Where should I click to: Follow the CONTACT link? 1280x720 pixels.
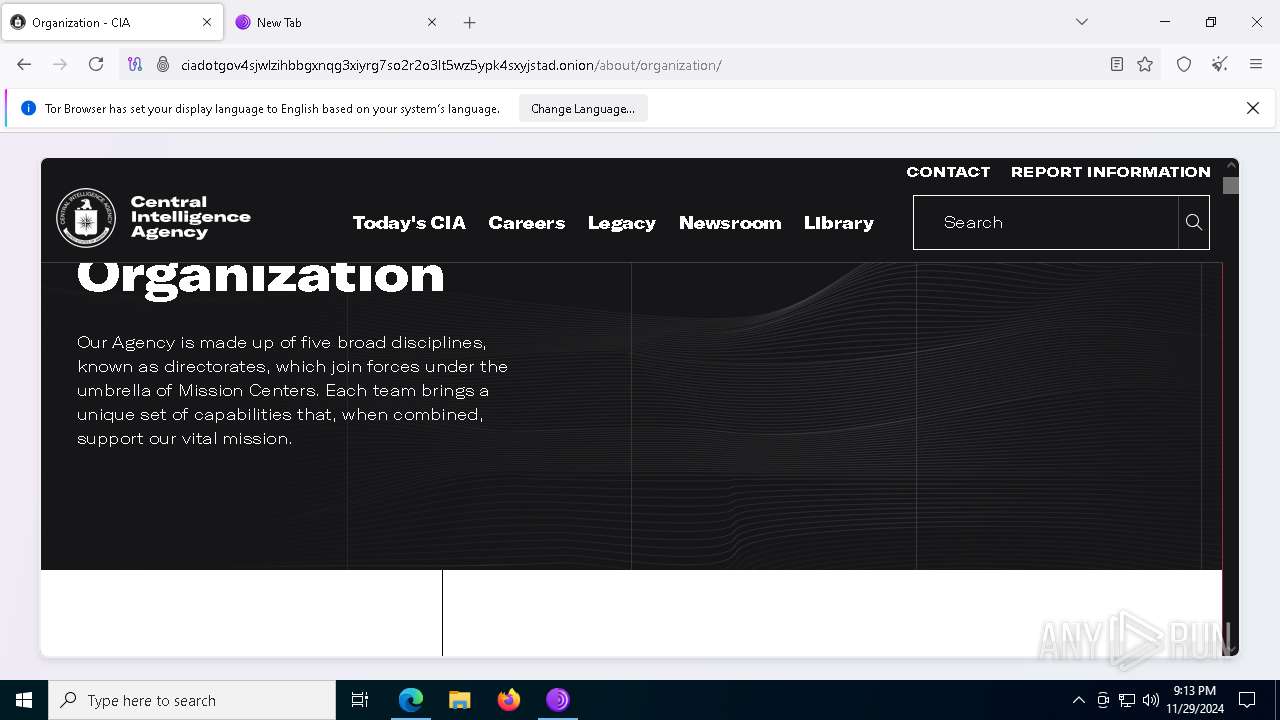coord(948,172)
